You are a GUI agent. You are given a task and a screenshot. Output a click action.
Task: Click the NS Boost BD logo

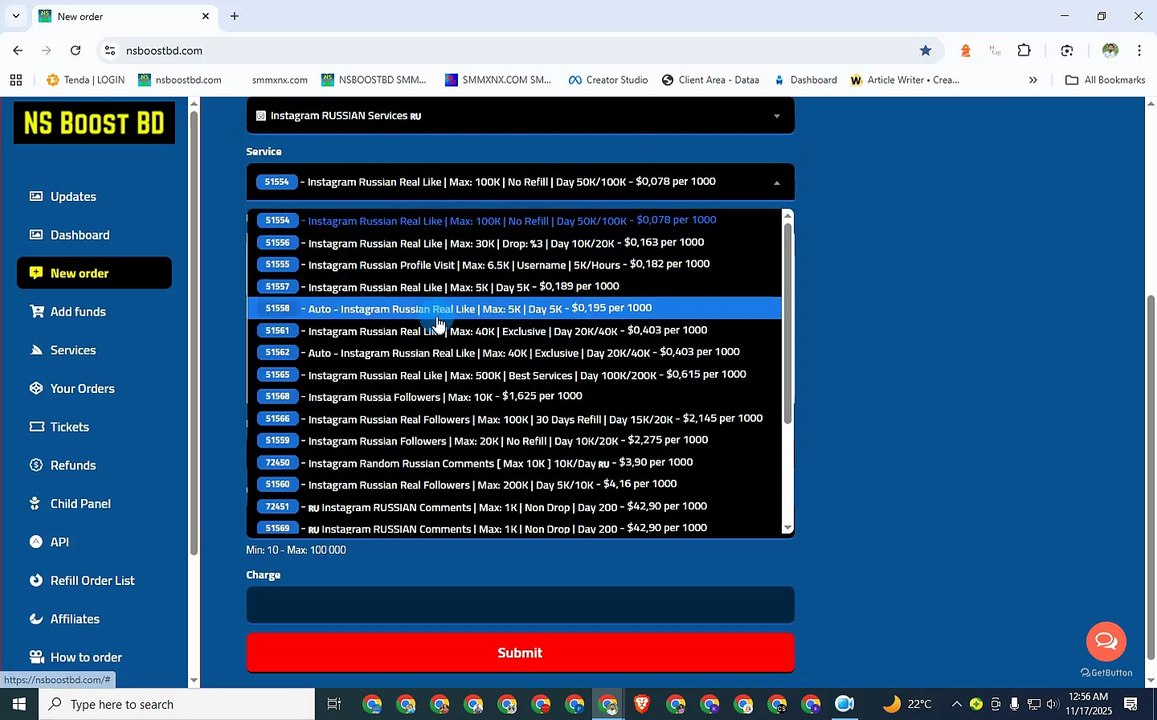[x=94, y=122]
